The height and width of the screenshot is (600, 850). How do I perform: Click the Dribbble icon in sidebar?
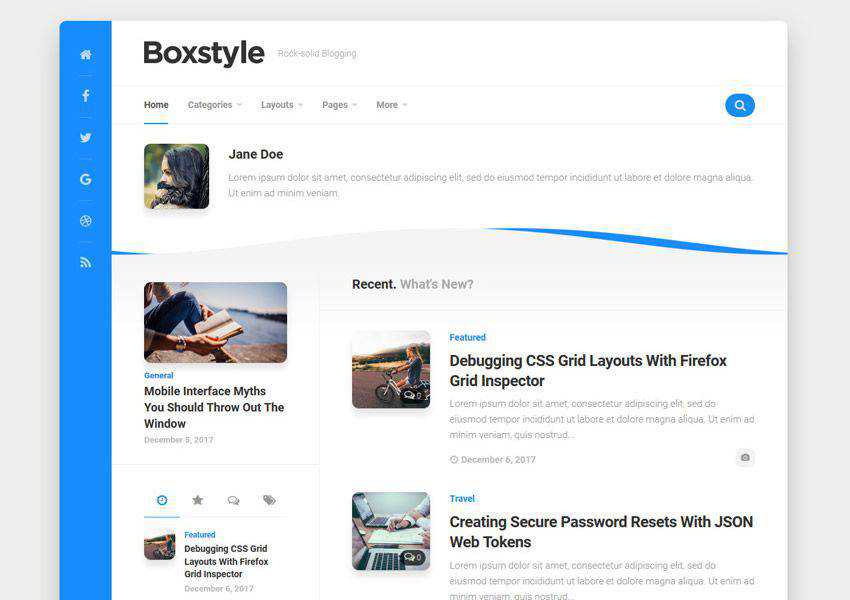85,221
